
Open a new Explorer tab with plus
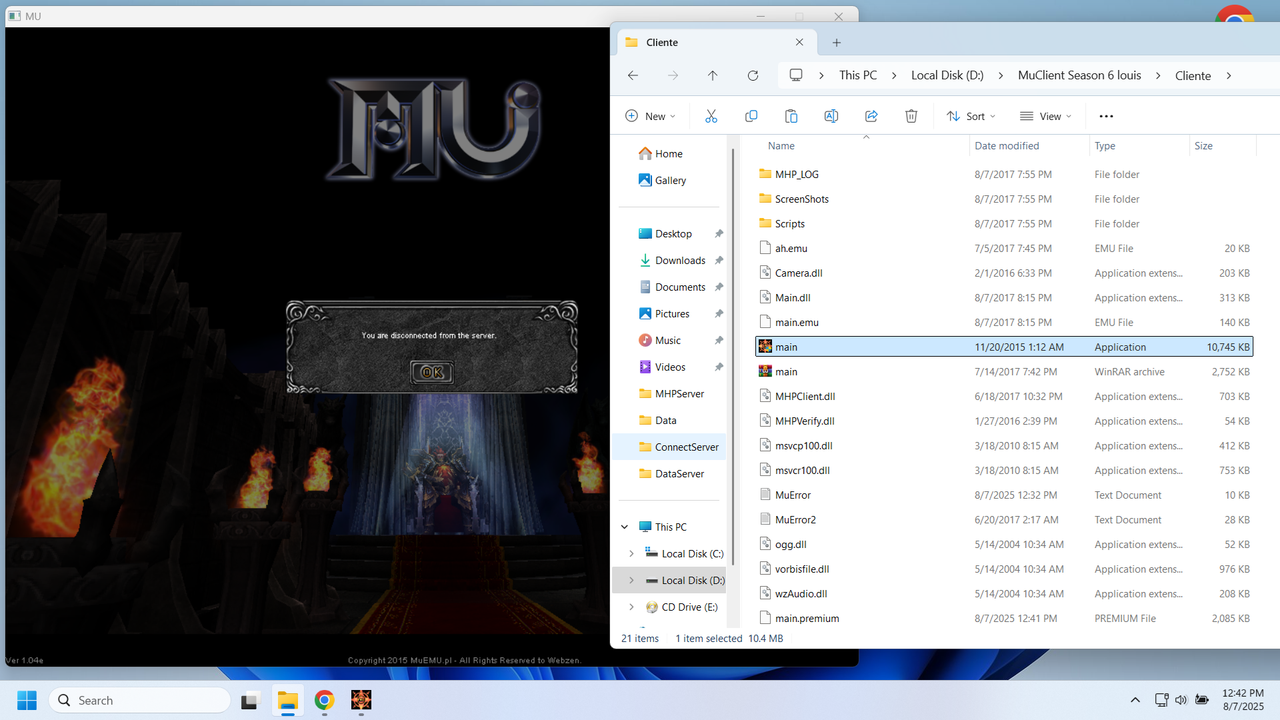(837, 42)
